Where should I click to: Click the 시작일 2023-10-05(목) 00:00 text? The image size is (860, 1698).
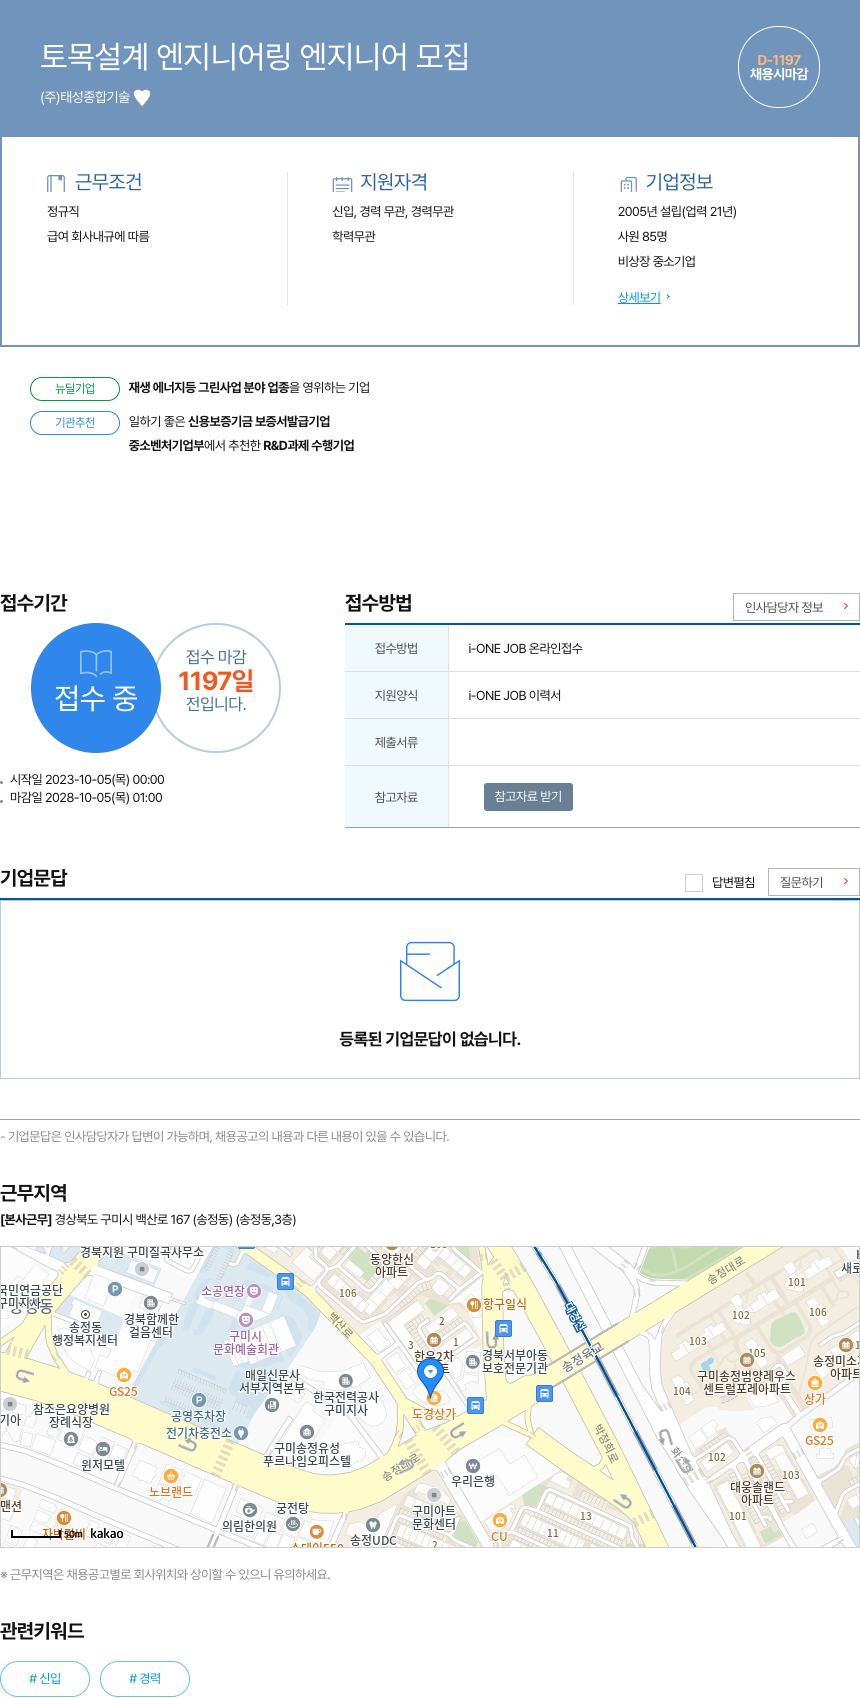point(87,780)
